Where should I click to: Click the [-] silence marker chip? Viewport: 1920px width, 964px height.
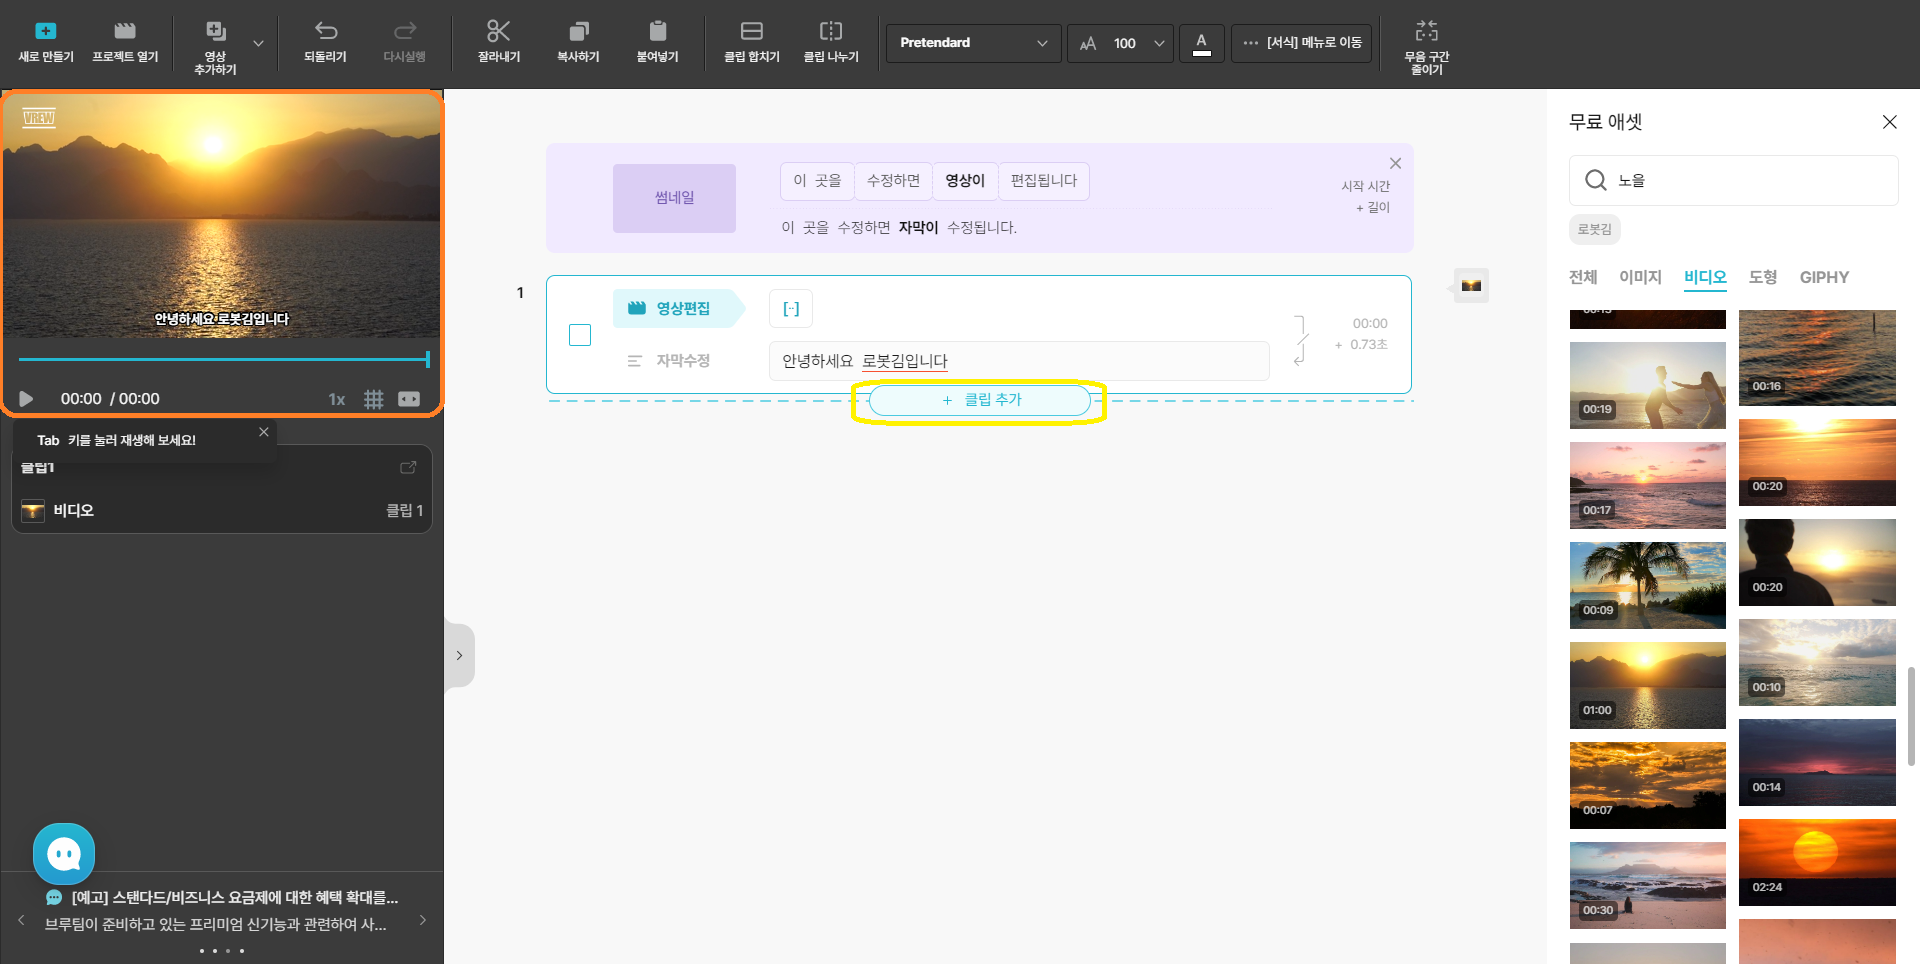[791, 309]
